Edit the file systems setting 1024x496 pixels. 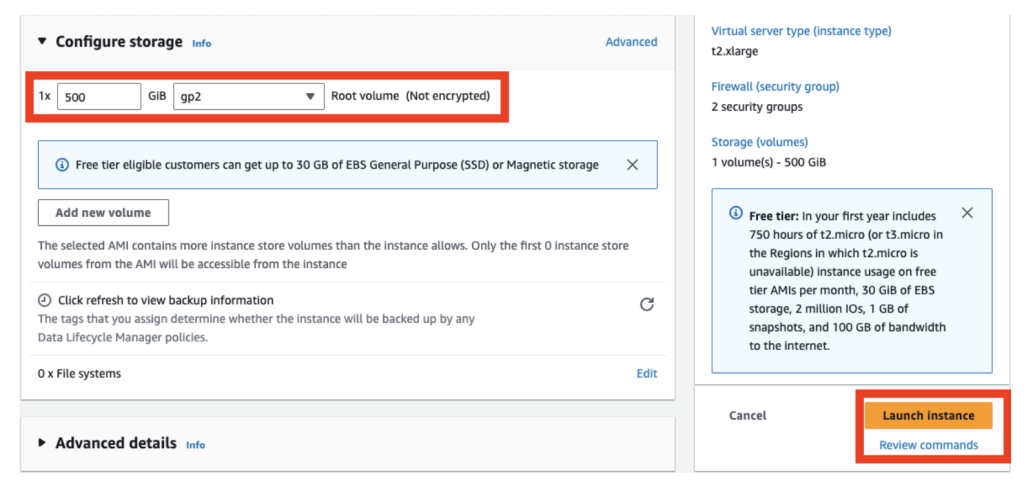click(x=647, y=374)
